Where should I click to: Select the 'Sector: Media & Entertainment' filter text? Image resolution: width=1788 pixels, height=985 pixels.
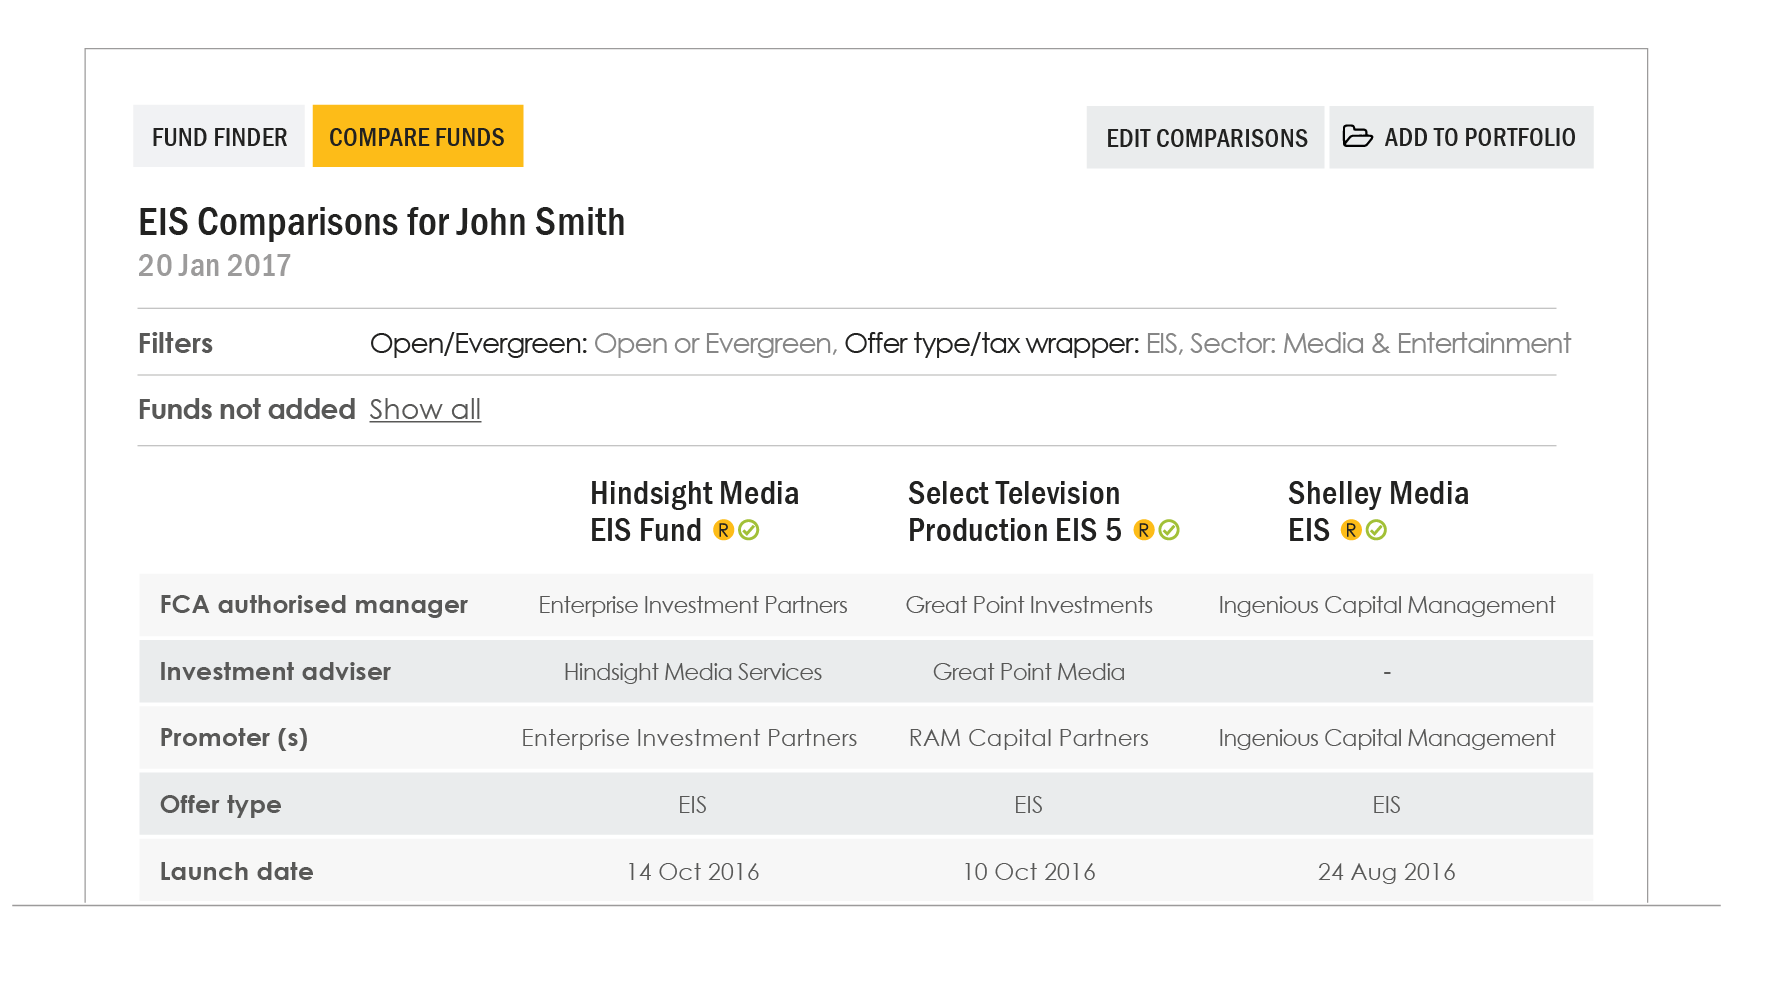1380,344
